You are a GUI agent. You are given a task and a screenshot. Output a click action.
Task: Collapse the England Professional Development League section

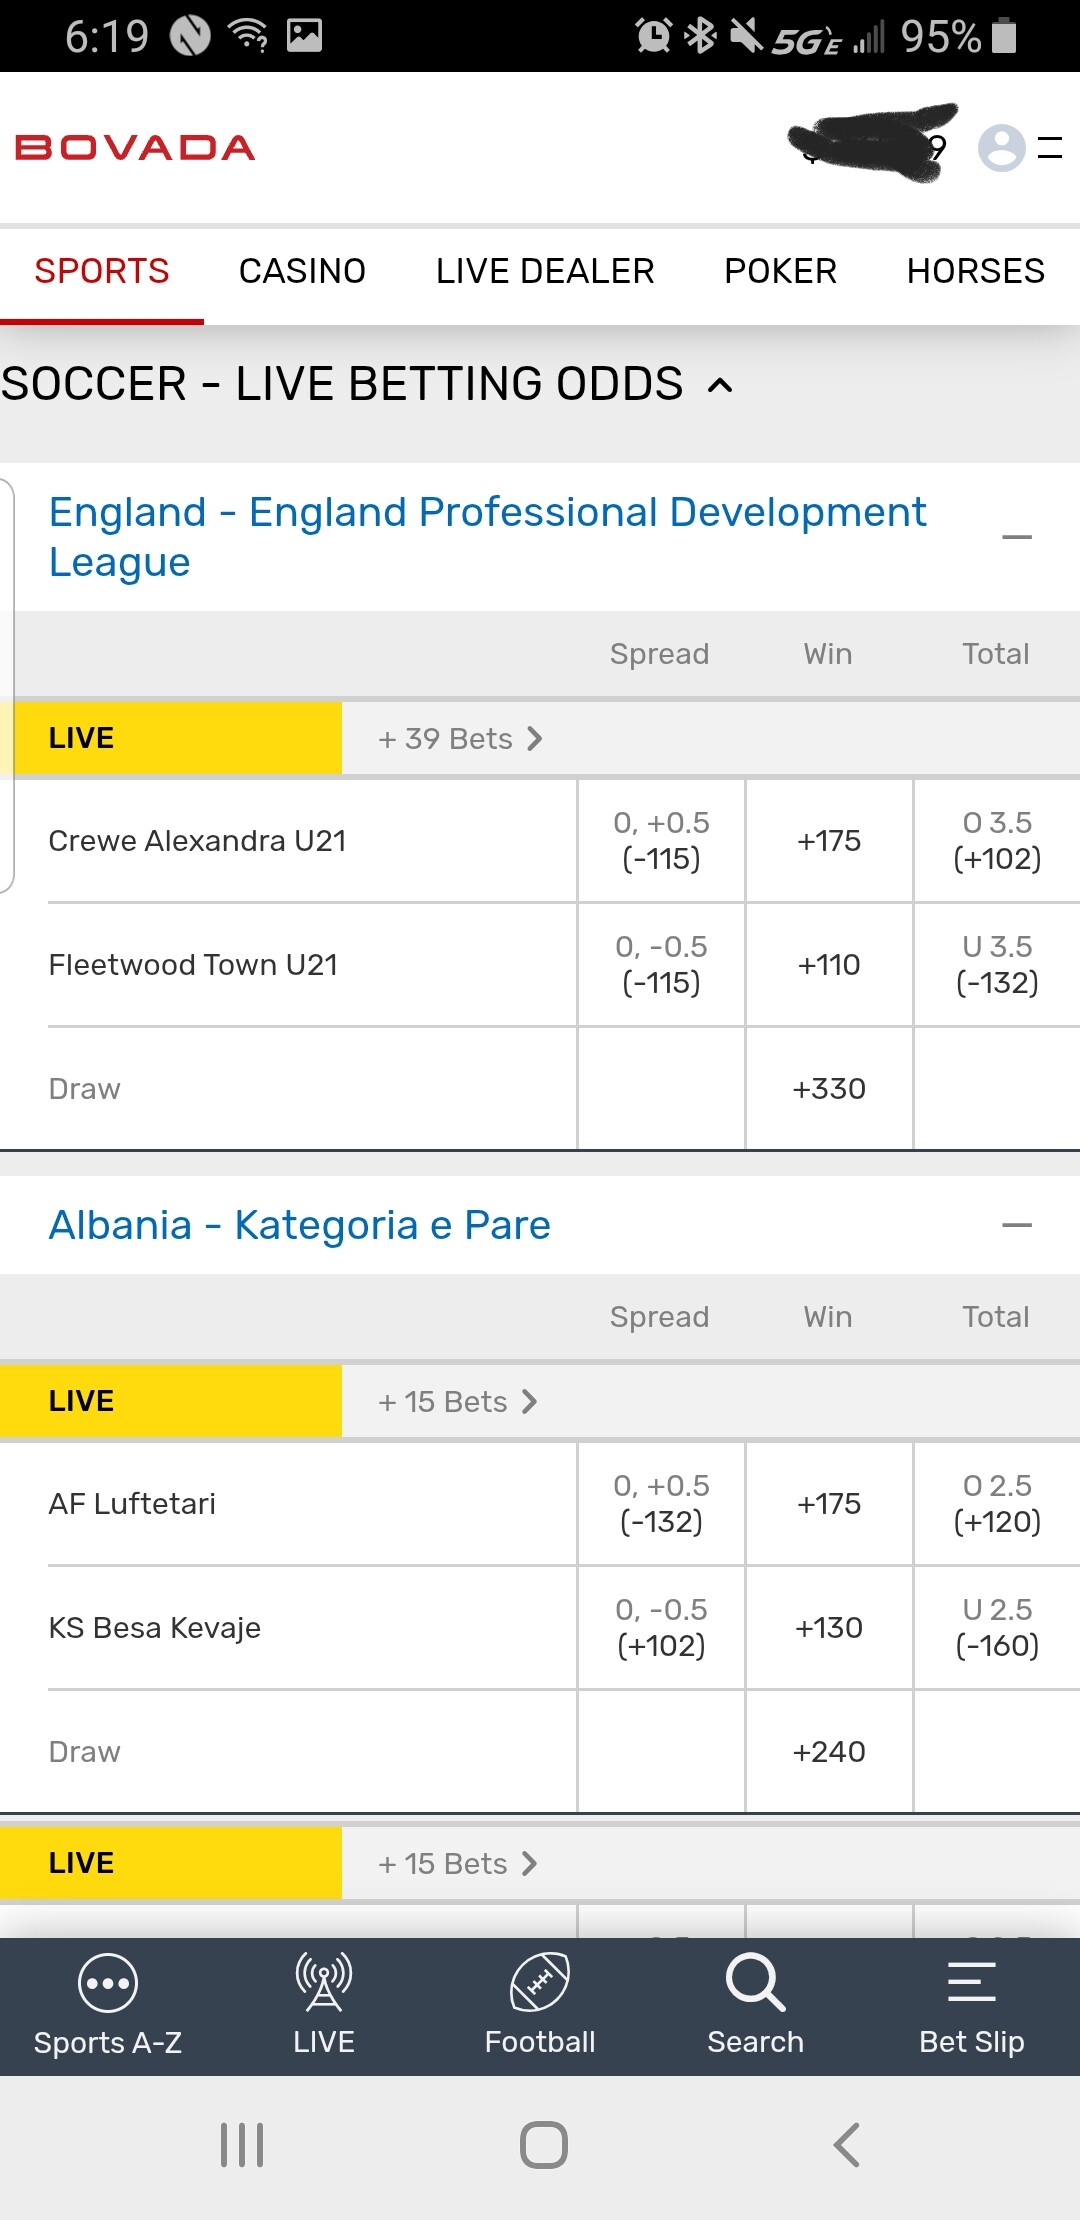click(1016, 537)
